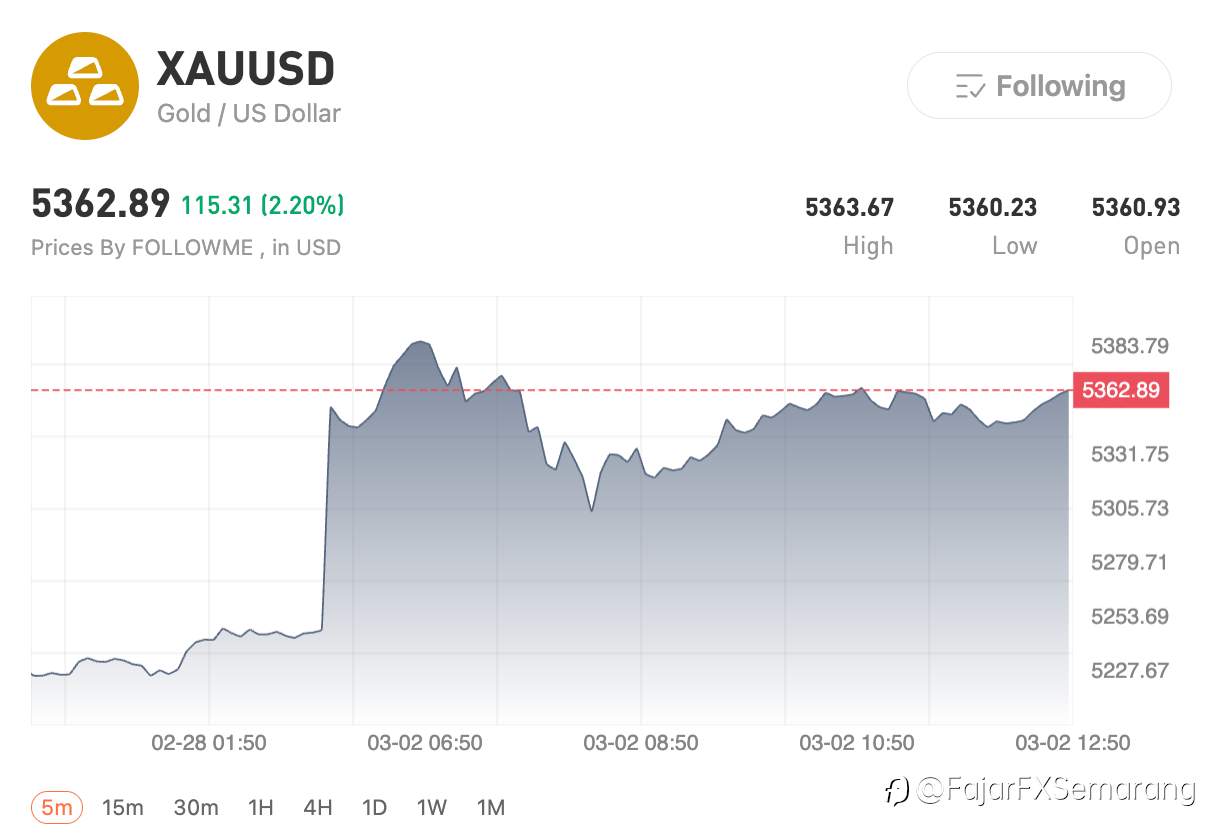Screen dimensions: 1208x838
Task: Select the 5m timeframe tab
Action: [x=57, y=807]
